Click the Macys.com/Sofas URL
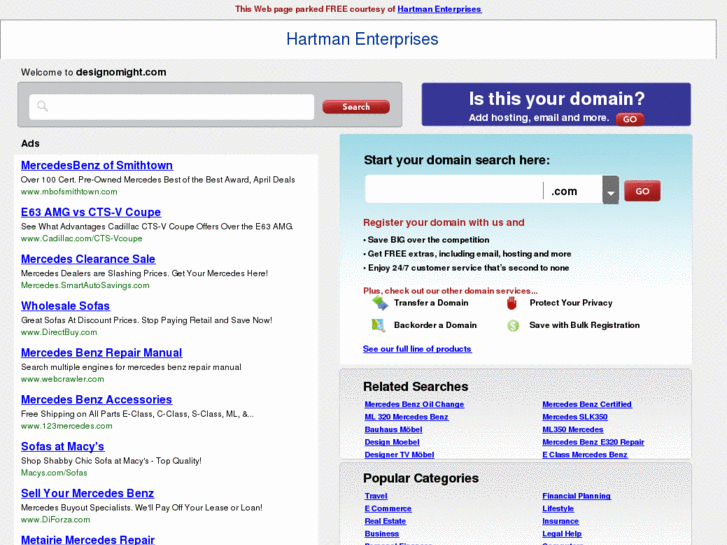The image size is (727, 545). [x=54, y=473]
